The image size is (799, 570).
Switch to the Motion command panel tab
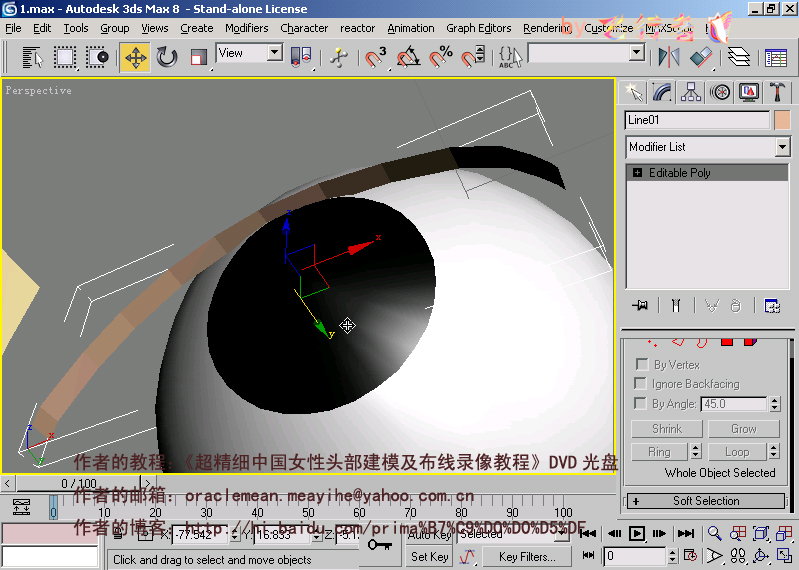click(720, 92)
